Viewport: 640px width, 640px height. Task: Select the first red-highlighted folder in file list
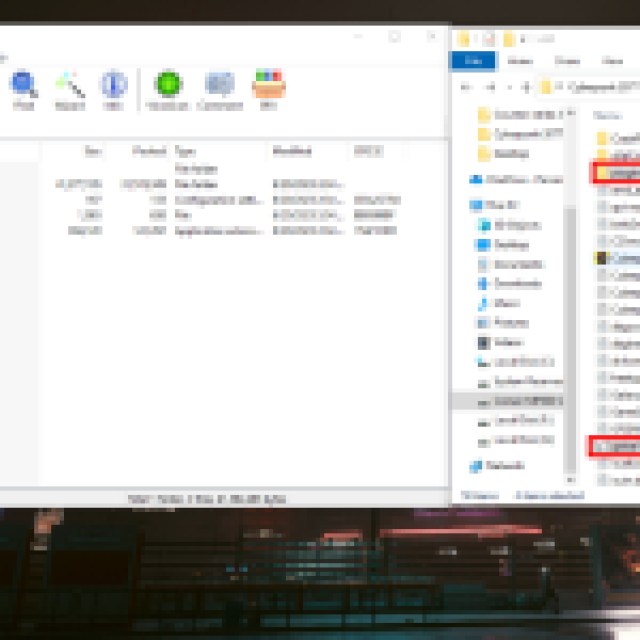(615, 173)
